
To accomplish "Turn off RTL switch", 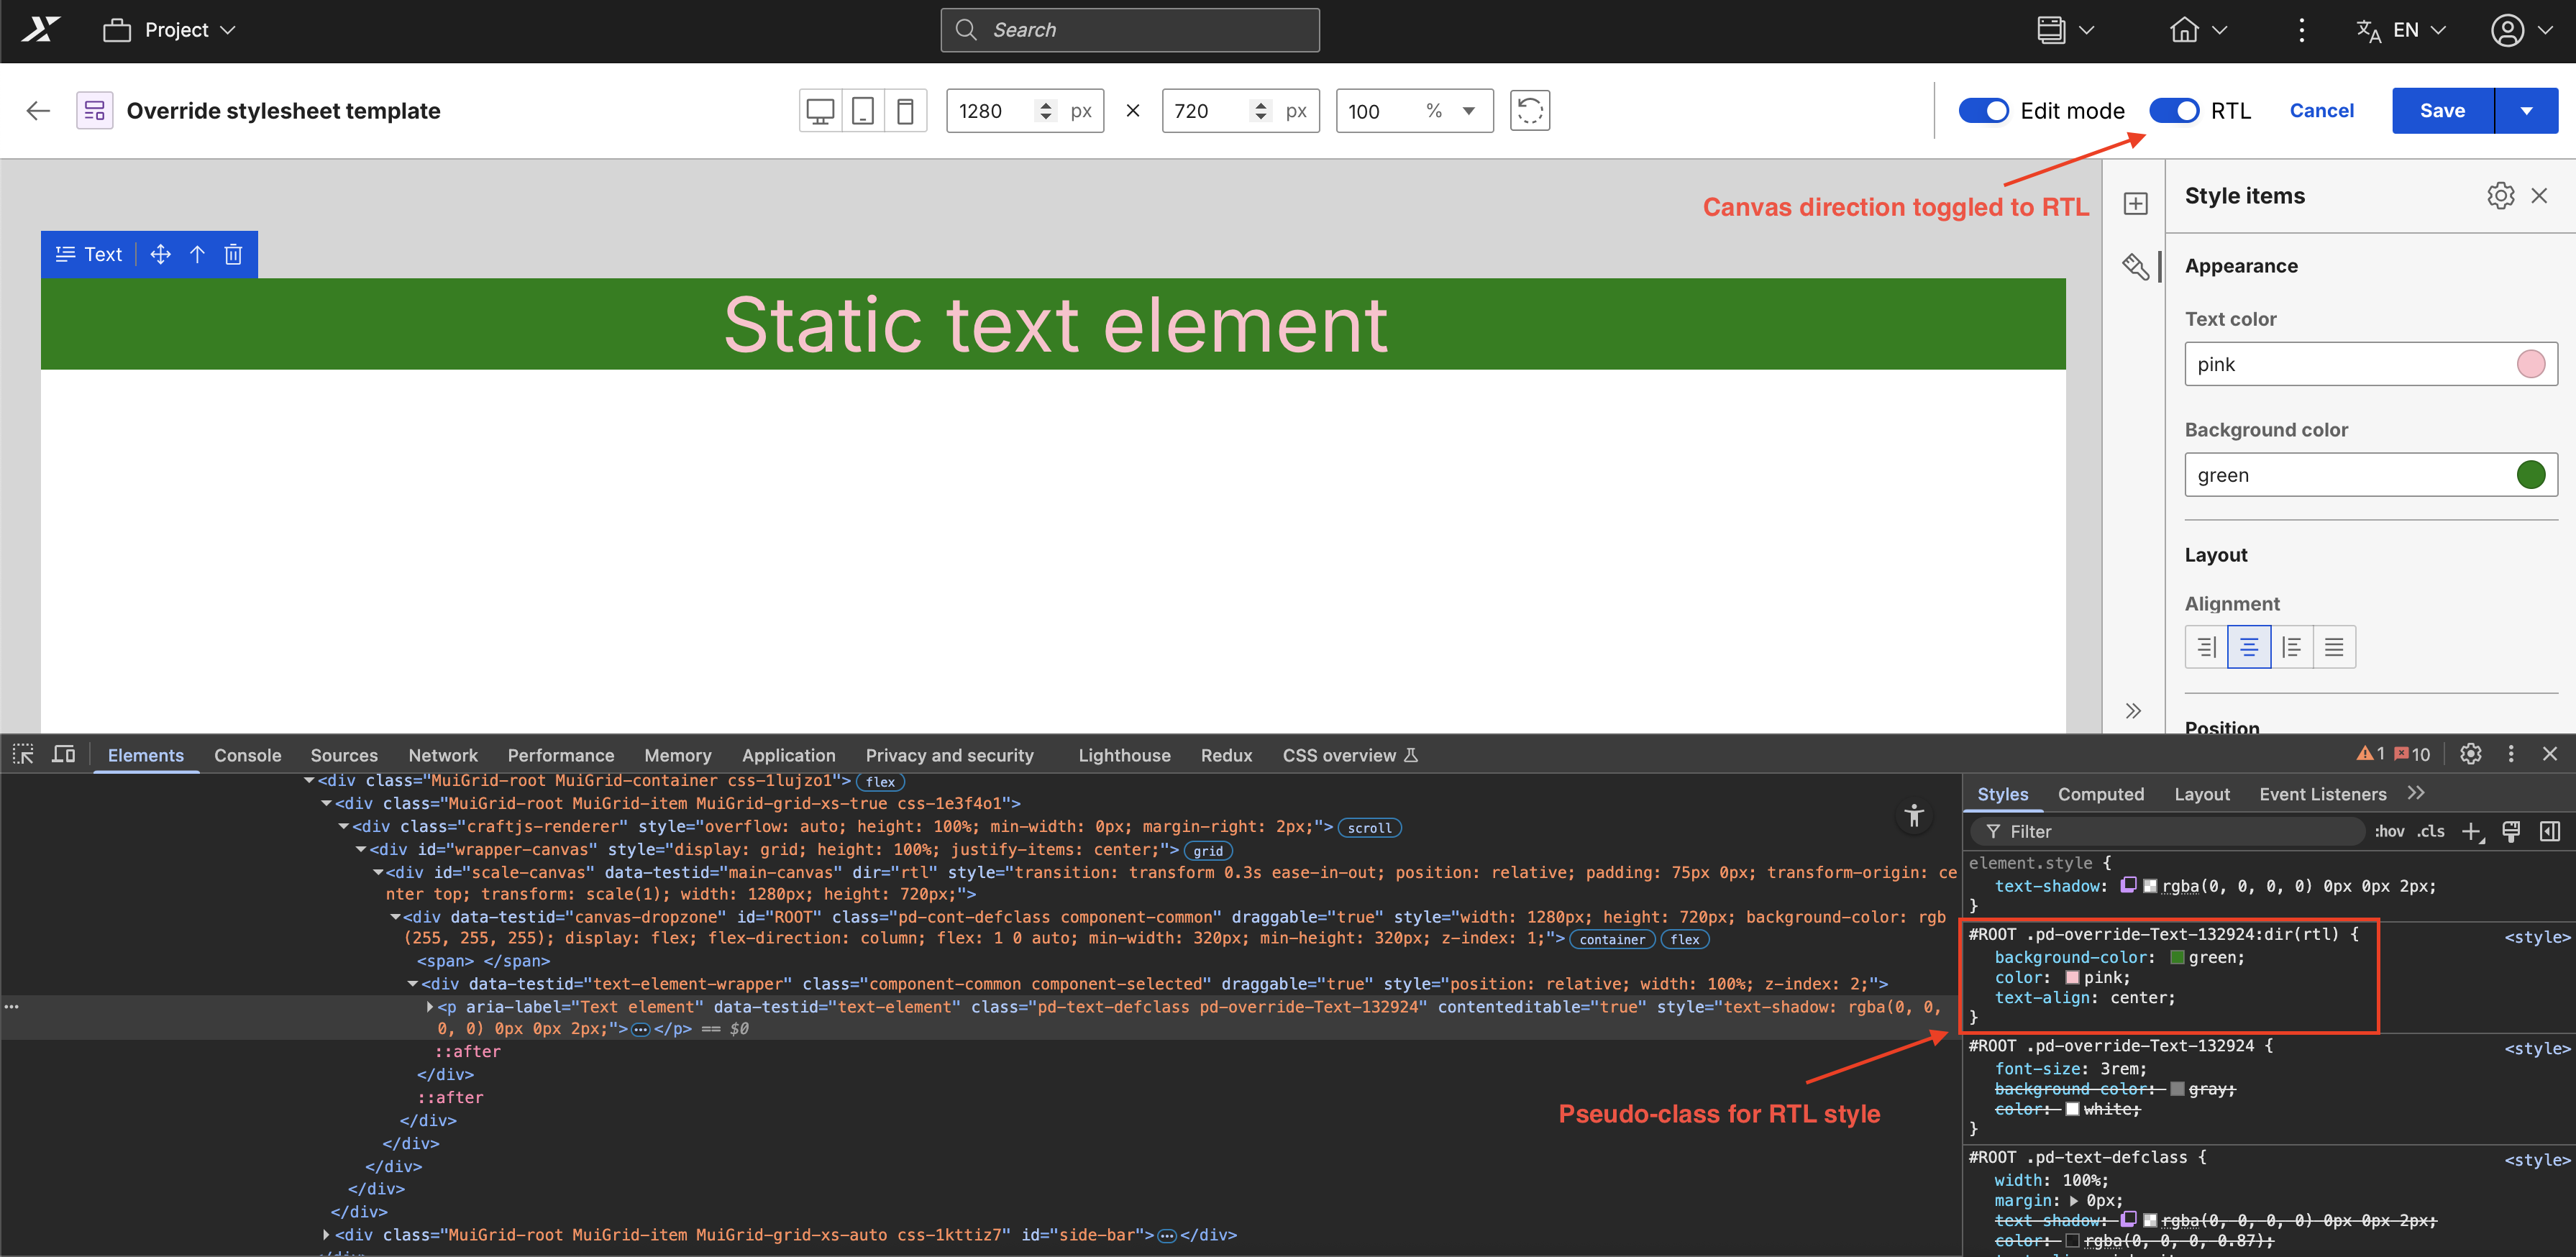I will pyautogui.click(x=2174, y=111).
